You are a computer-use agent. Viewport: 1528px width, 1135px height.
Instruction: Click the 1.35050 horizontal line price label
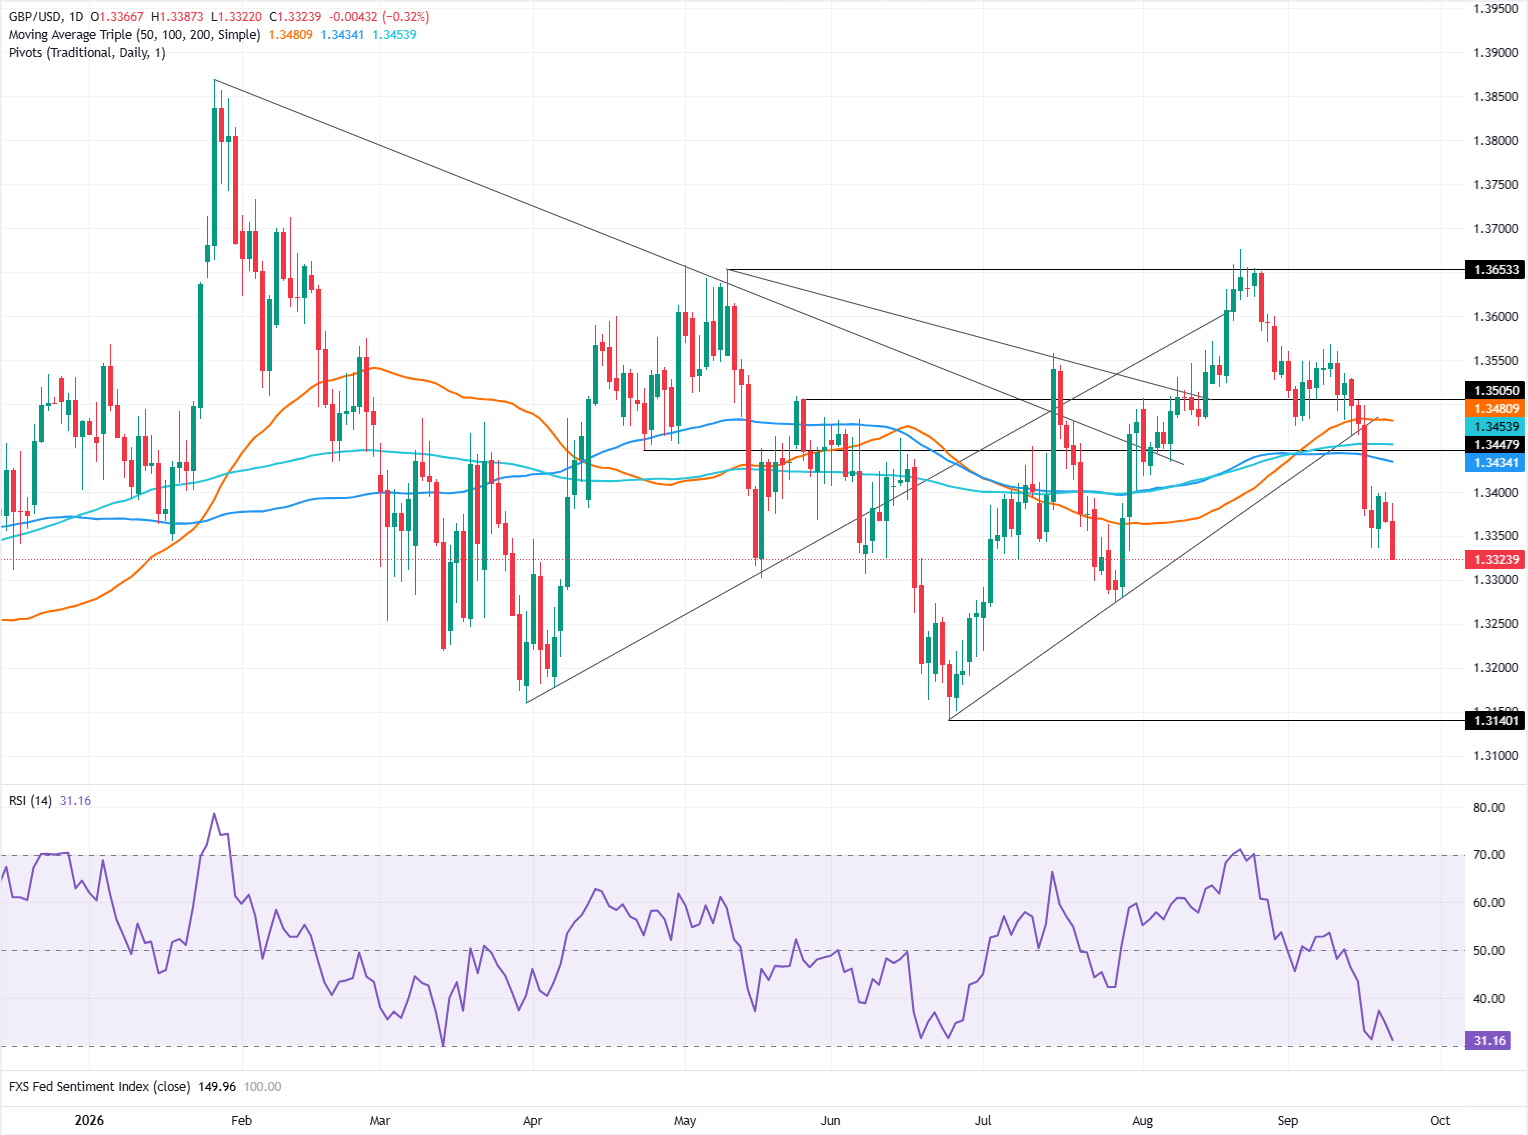(x=1495, y=391)
